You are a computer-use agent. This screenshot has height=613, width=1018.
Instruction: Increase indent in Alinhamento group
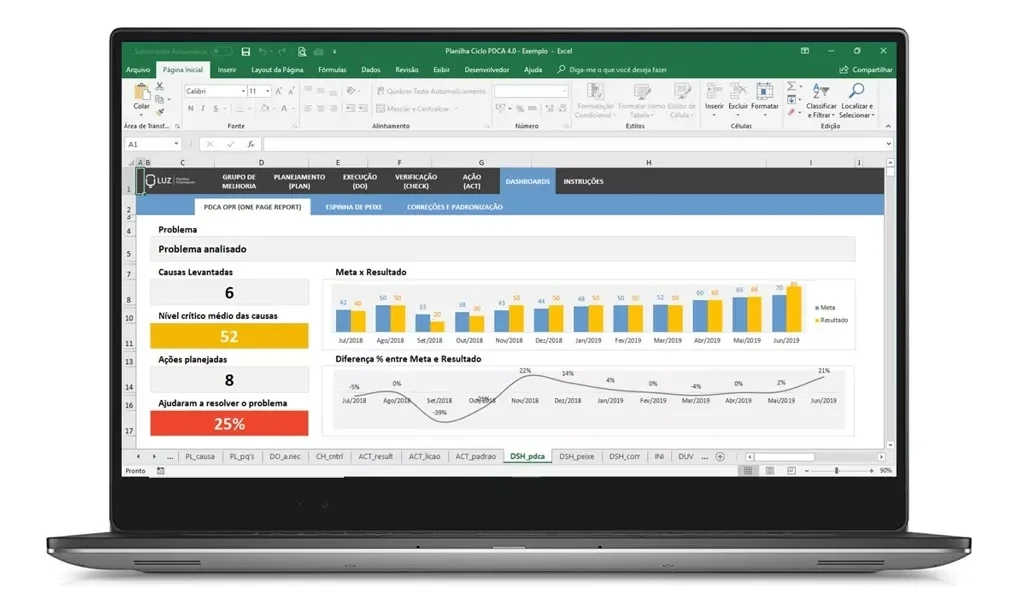pos(362,108)
